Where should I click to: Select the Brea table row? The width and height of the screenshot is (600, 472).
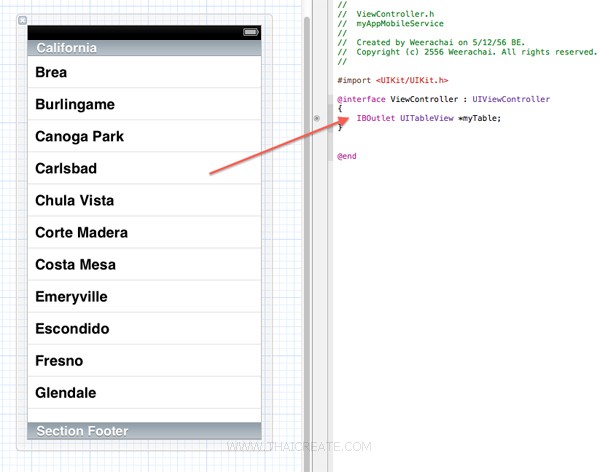[145, 72]
